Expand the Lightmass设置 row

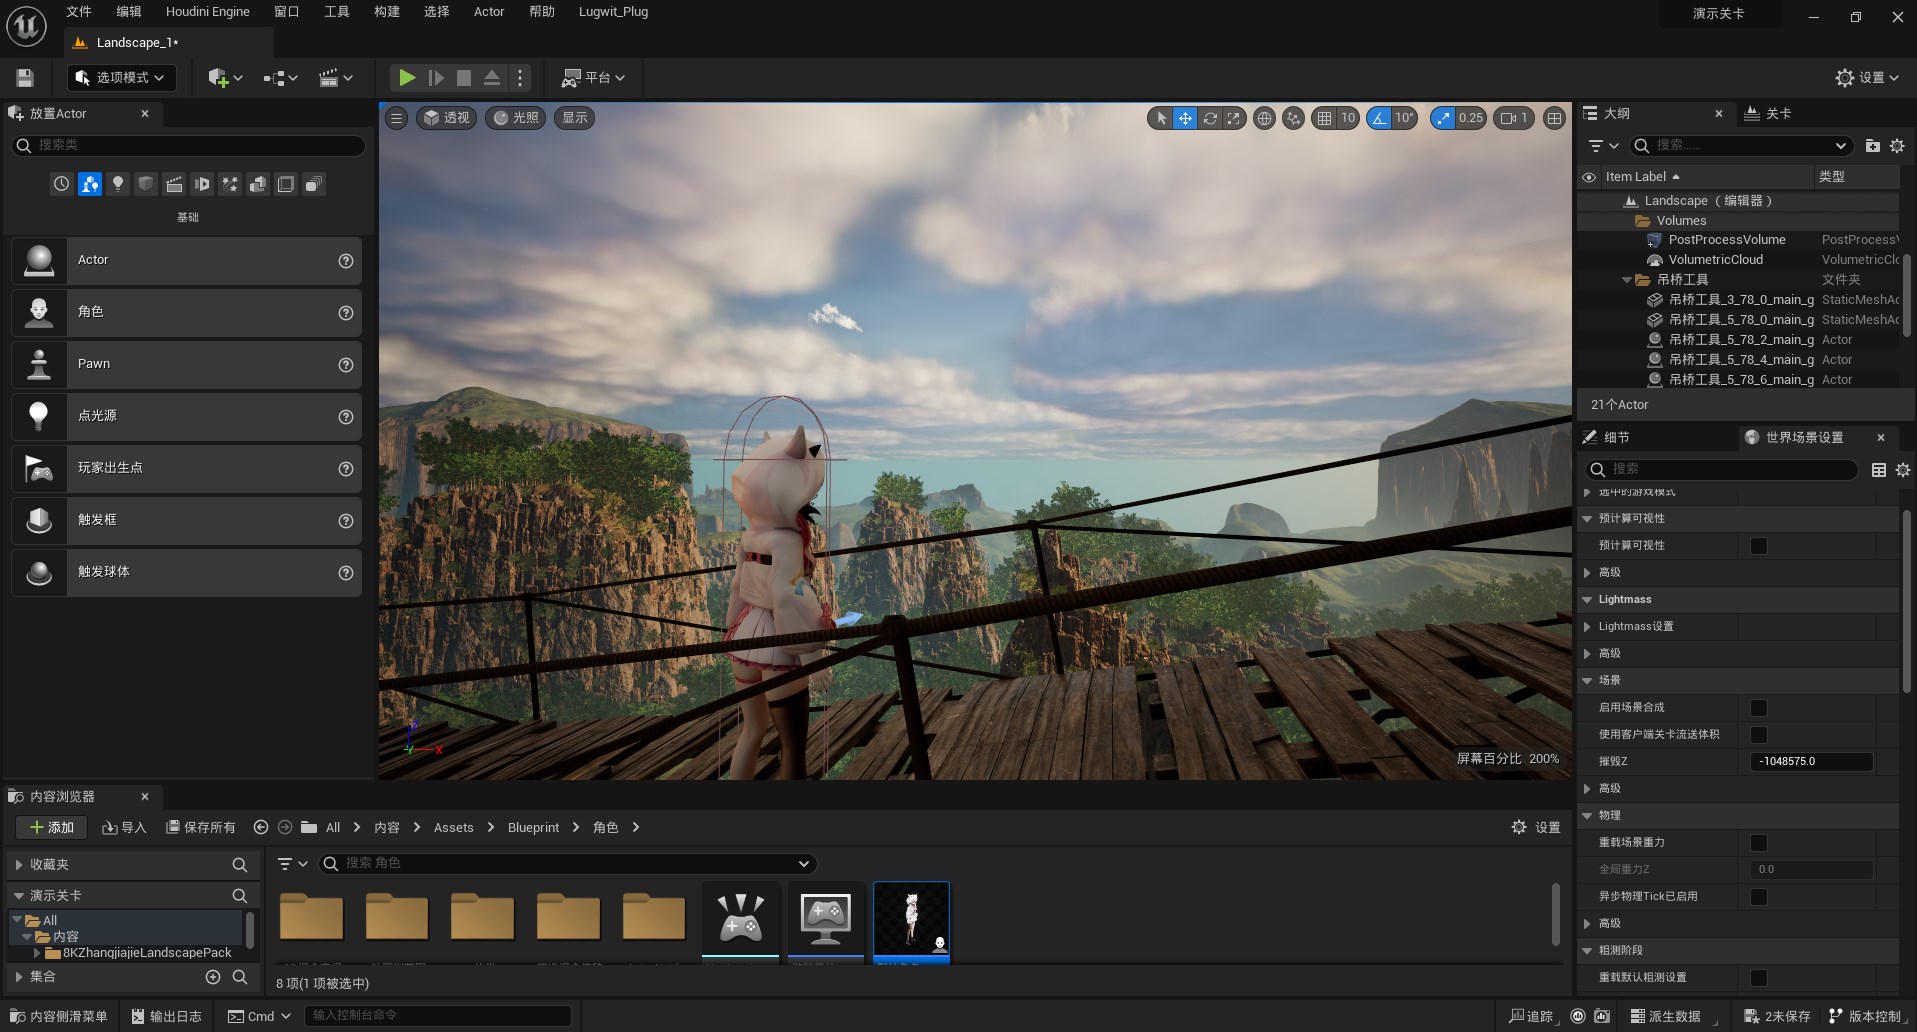1587,627
